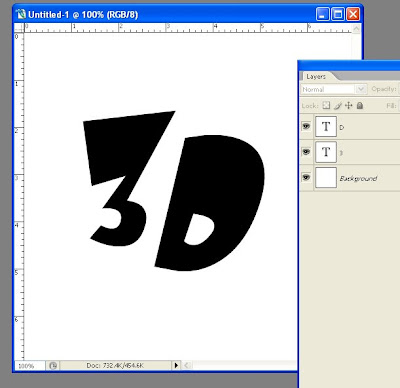
Task: Toggle lock image pixels brush icon
Action: 337,106
